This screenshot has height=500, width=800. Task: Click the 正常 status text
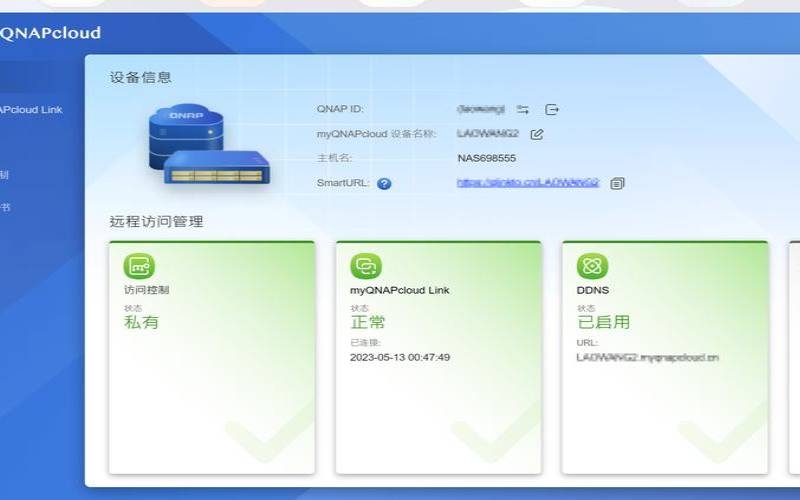click(368, 322)
